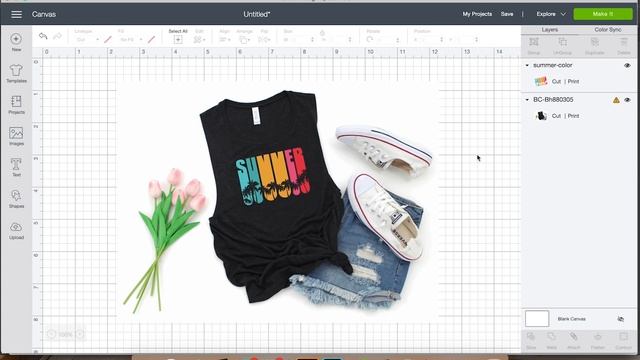Collapse the summer-color layer group

point(527,65)
